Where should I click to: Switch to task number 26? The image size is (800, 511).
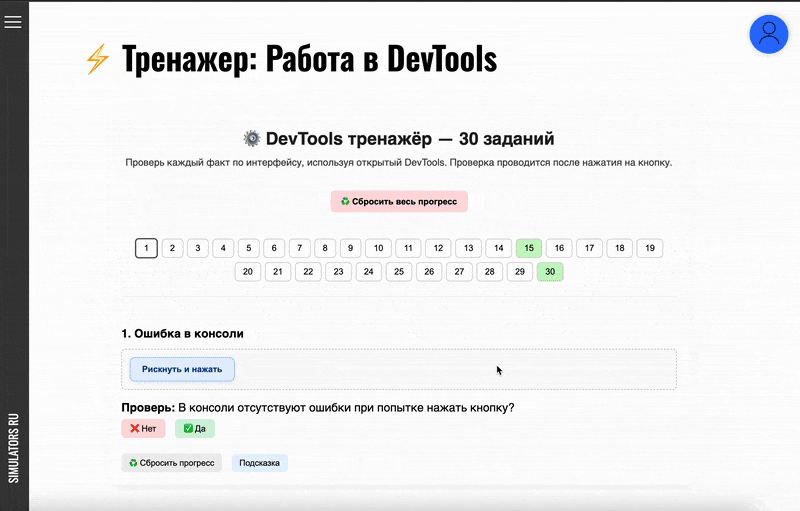pyautogui.click(x=429, y=272)
